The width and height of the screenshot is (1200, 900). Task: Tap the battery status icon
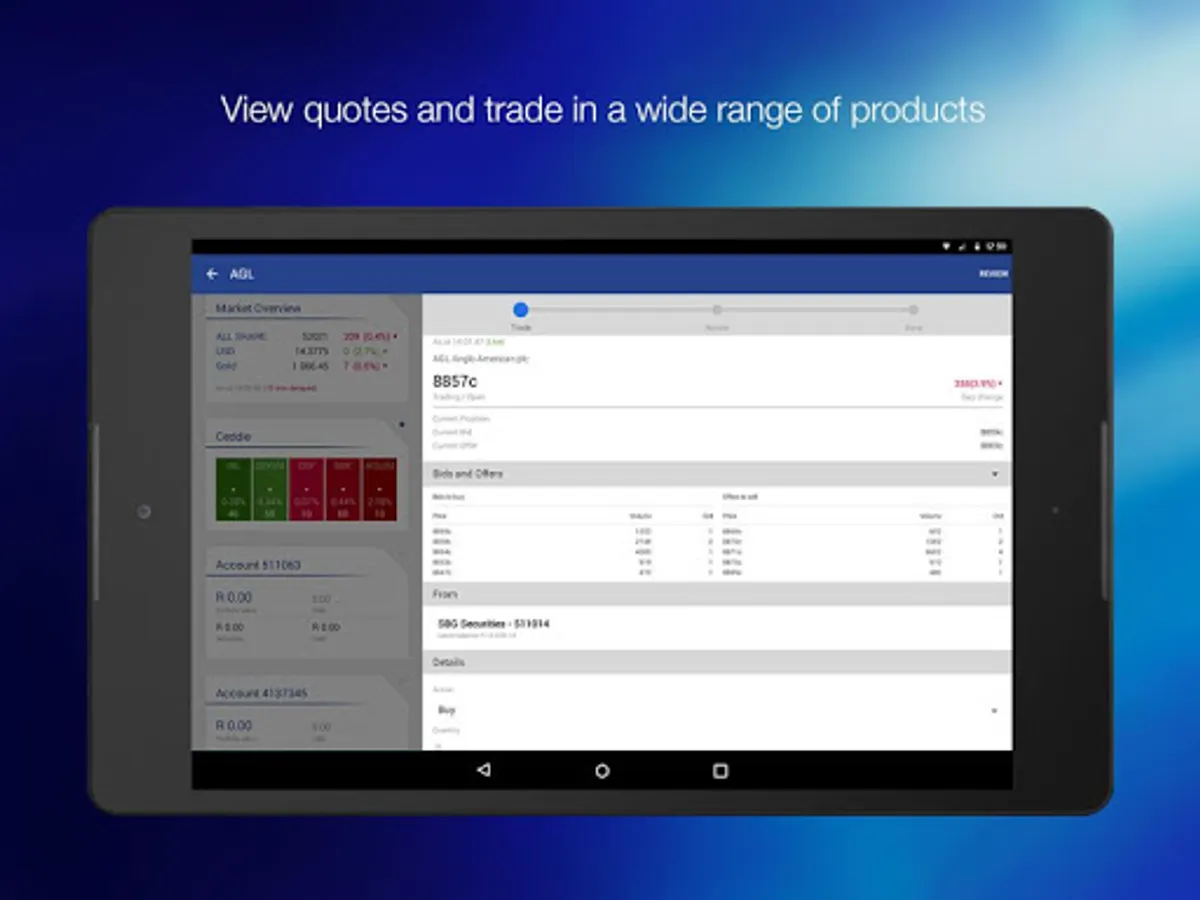click(x=977, y=246)
